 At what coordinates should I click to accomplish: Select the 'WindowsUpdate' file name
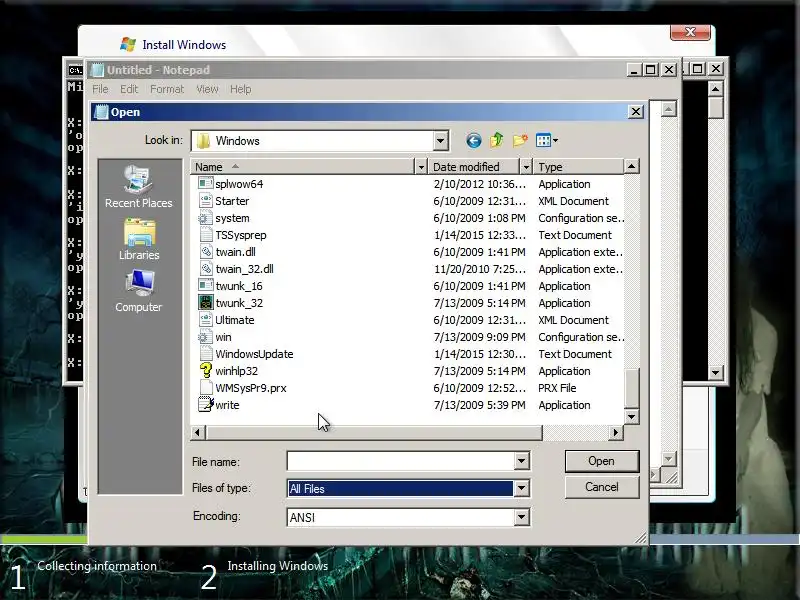click(254, 354)
